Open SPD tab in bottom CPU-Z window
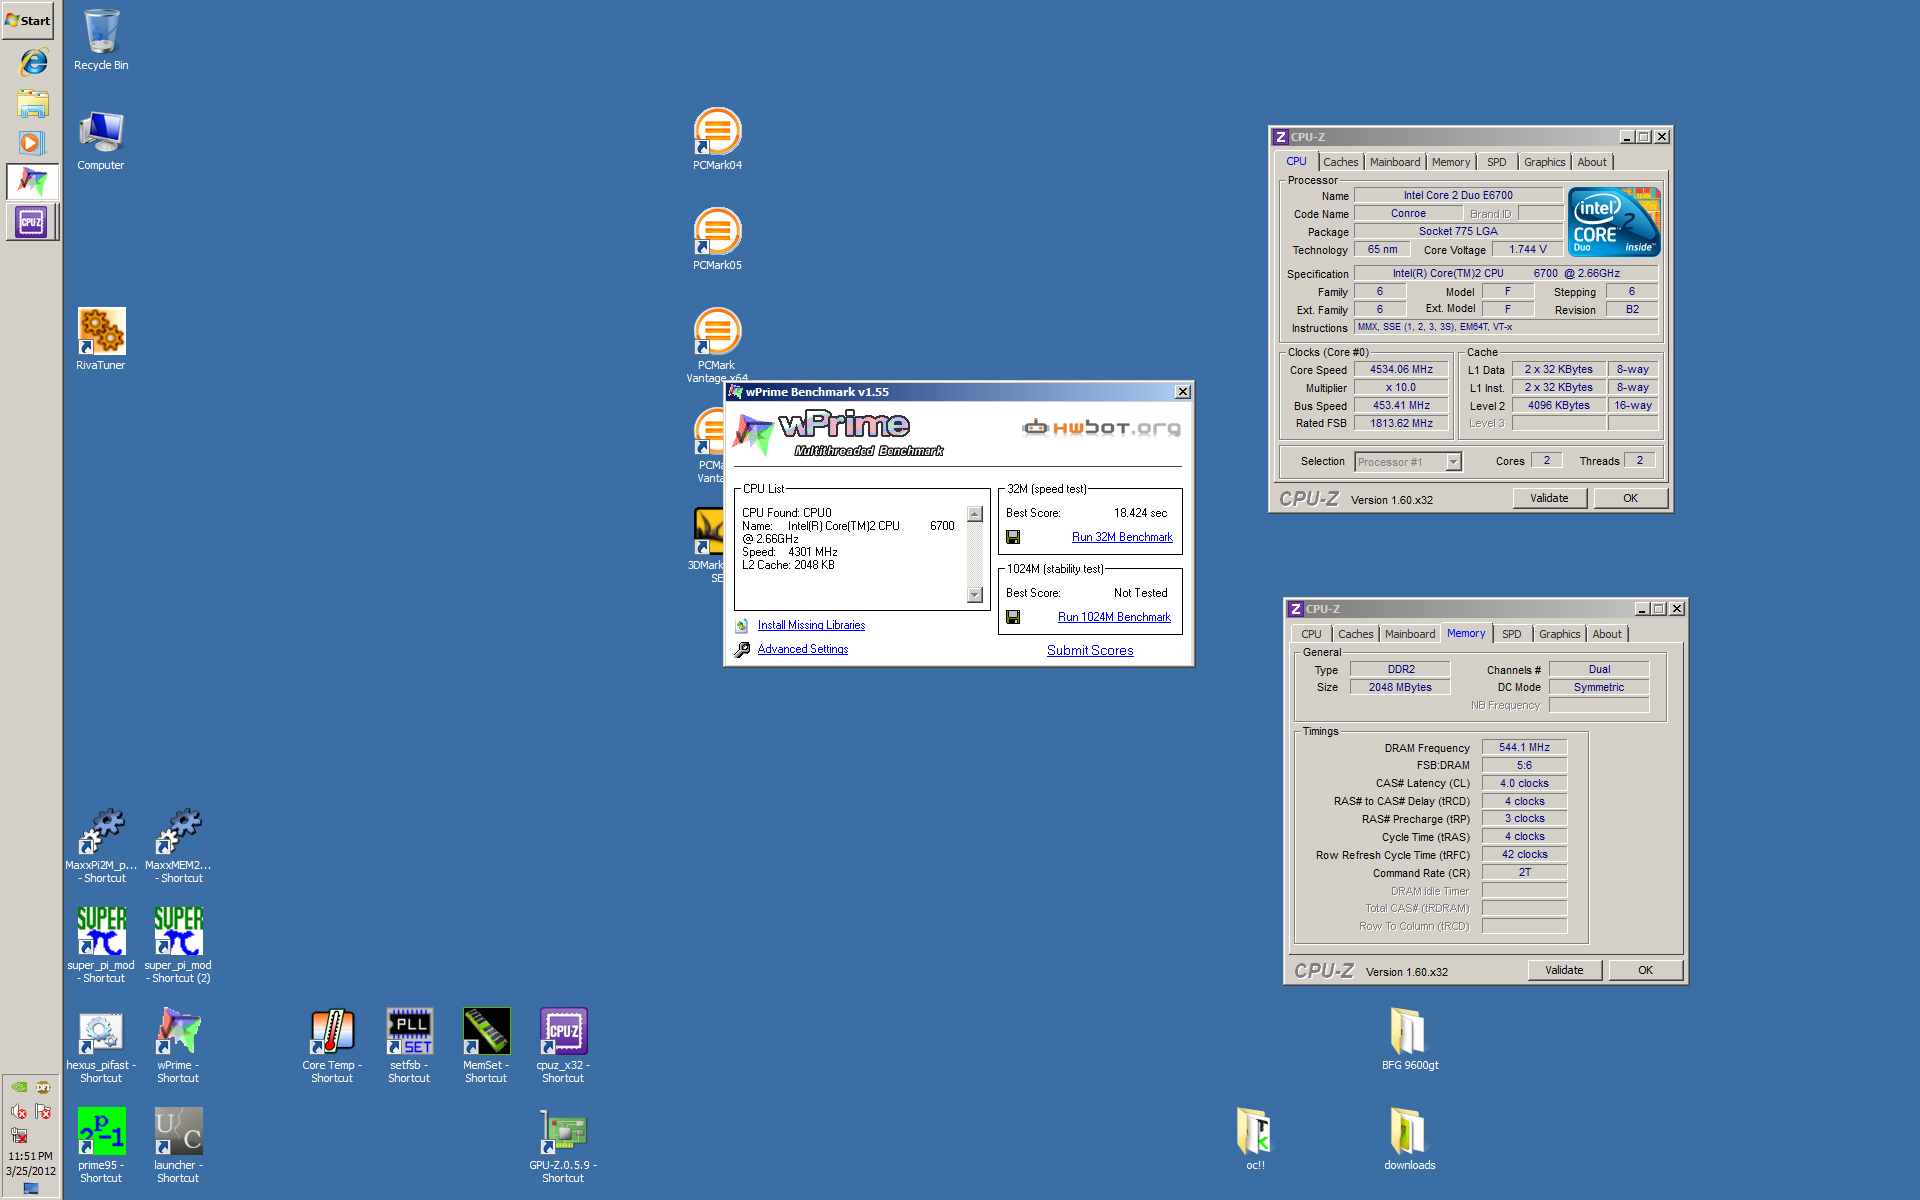The height and width of the screenshot is (1200, 1920). pyautogui.click(x=1511, y=634)
